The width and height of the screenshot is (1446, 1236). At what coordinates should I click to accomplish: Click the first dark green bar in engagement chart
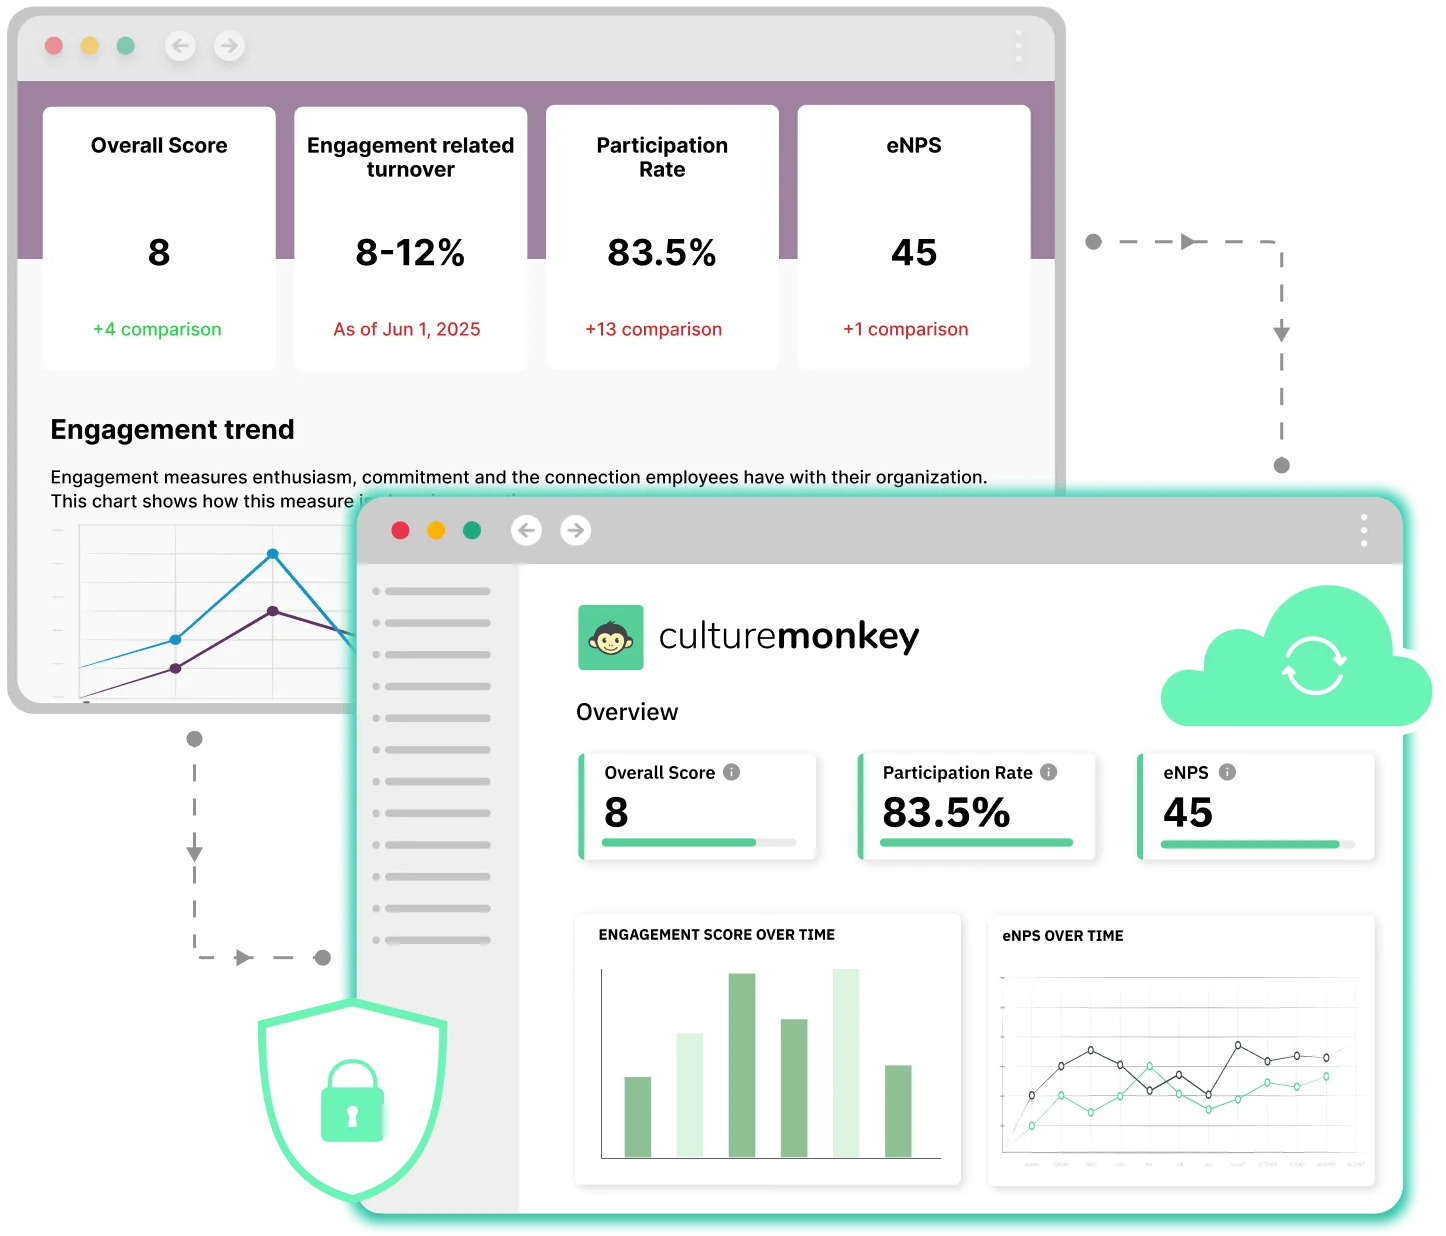click(x=638, y=1117)
